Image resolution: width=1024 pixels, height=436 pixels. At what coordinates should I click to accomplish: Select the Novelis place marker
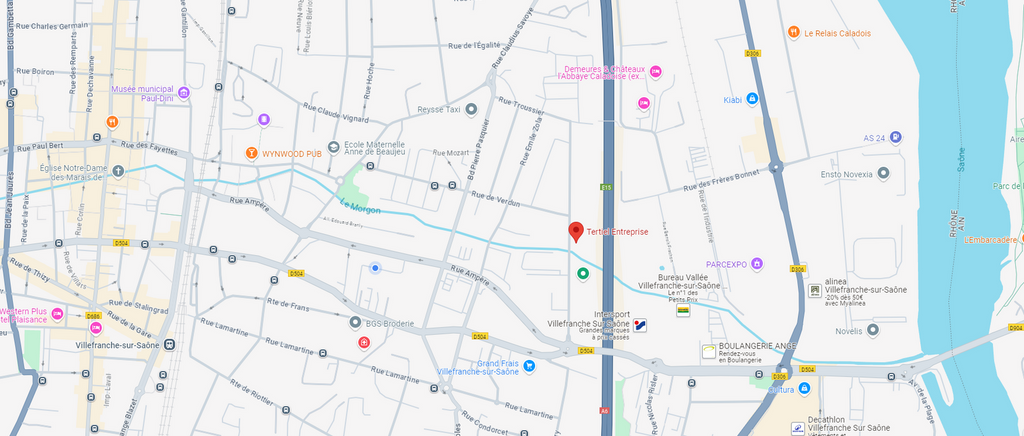(x=873, y=331)
